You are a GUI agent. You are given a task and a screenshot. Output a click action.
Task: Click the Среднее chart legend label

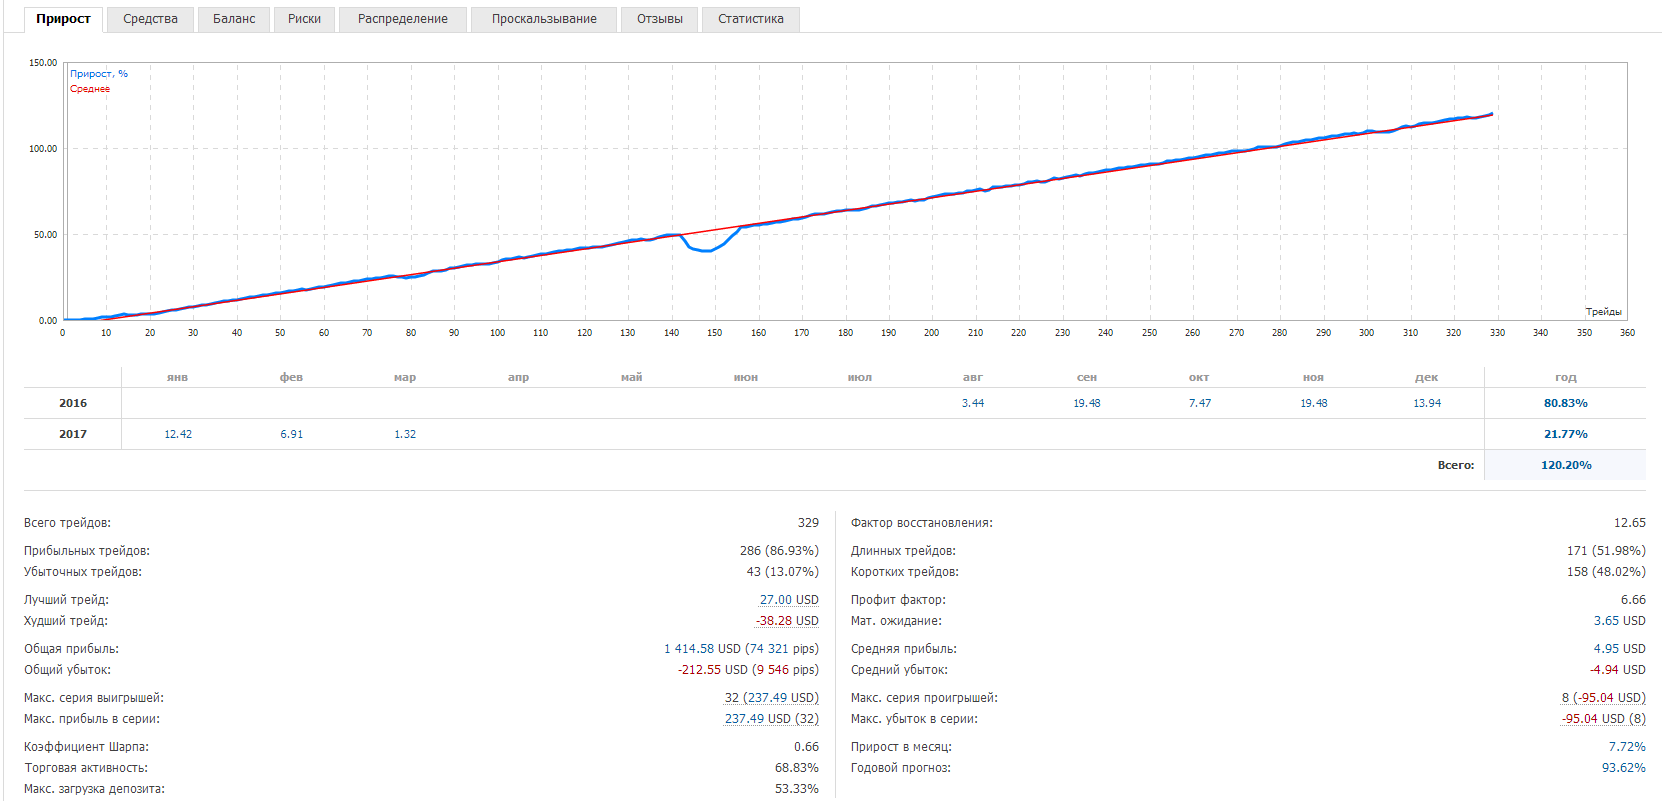[90, 89]
